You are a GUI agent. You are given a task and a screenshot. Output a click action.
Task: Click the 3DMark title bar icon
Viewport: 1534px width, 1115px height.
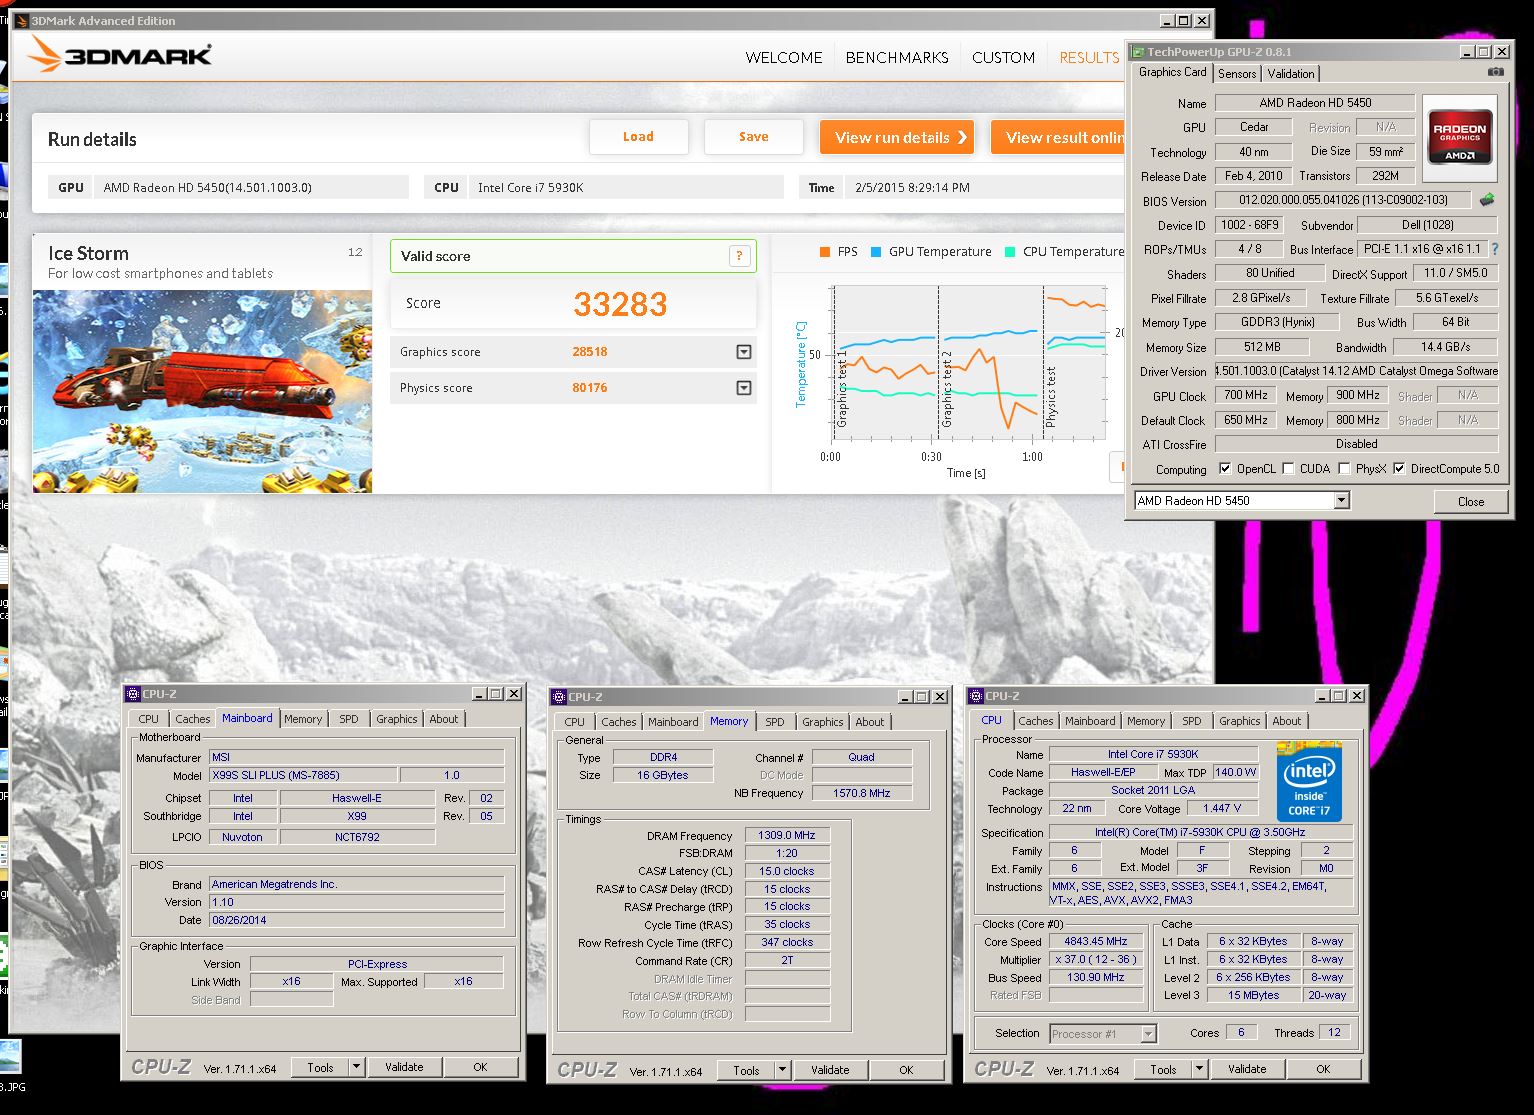tap(22, 21)
